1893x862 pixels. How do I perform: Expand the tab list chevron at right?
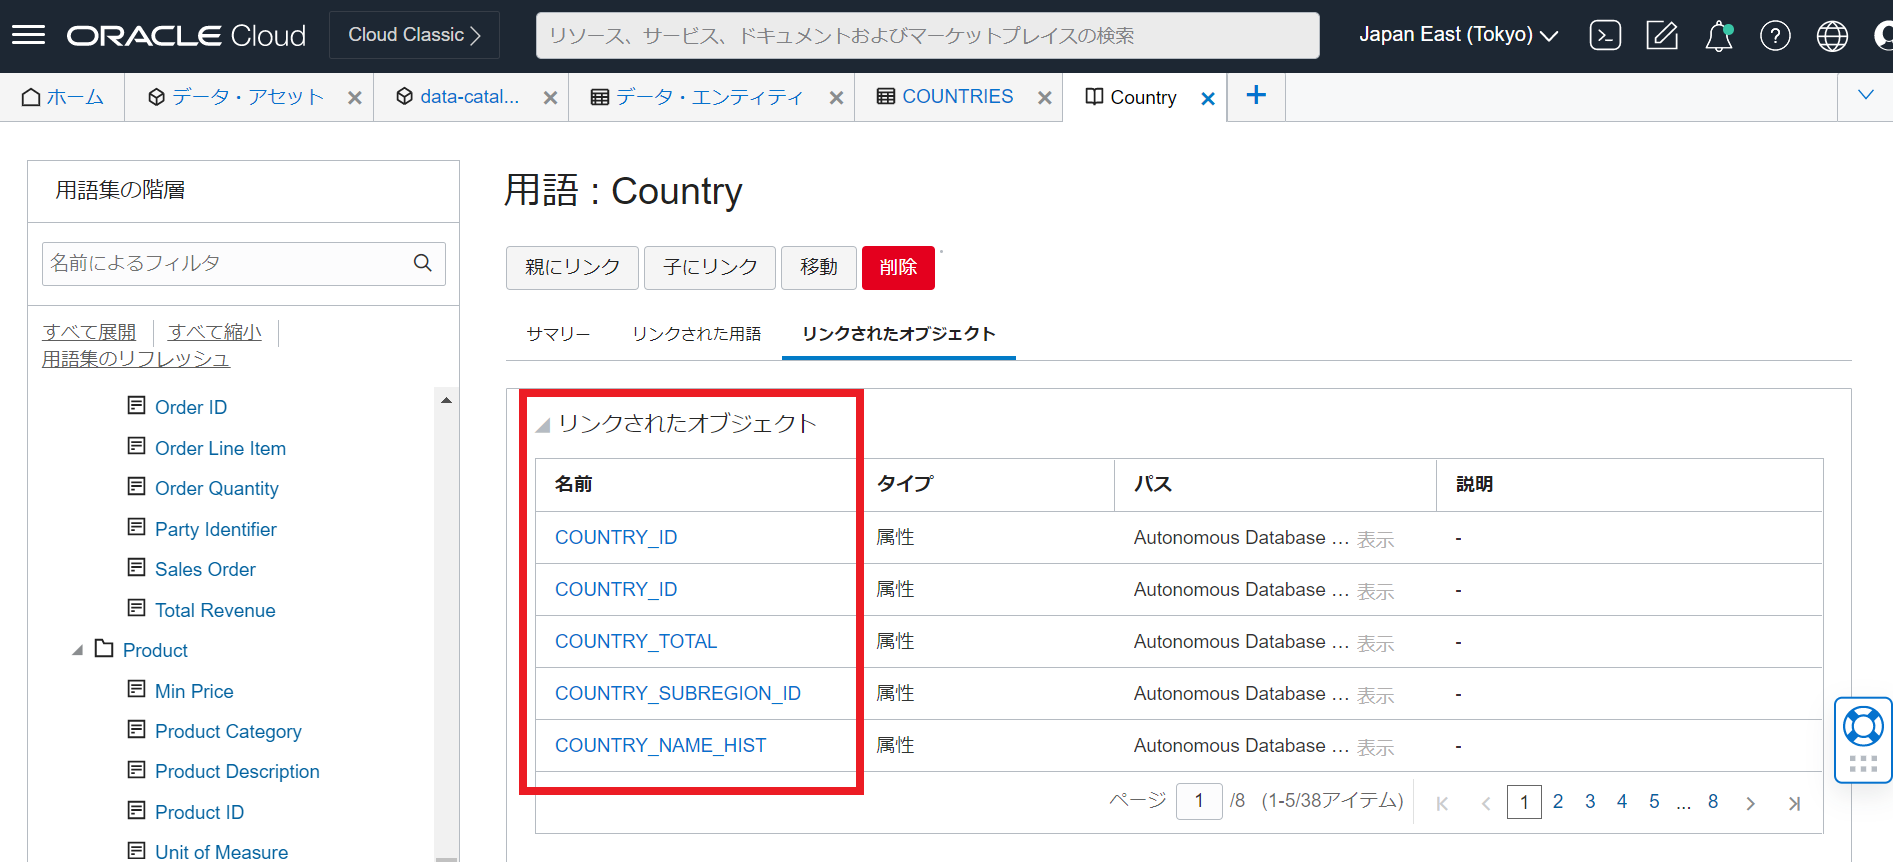1865,96
